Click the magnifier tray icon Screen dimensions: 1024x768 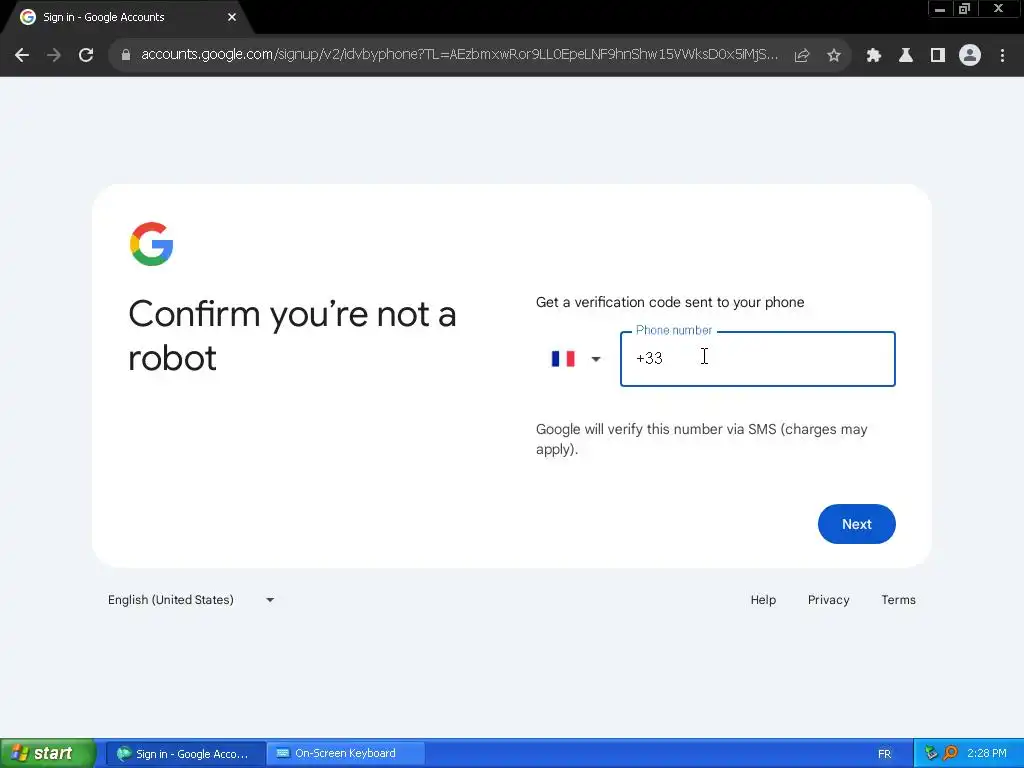[x=950, y=753]
